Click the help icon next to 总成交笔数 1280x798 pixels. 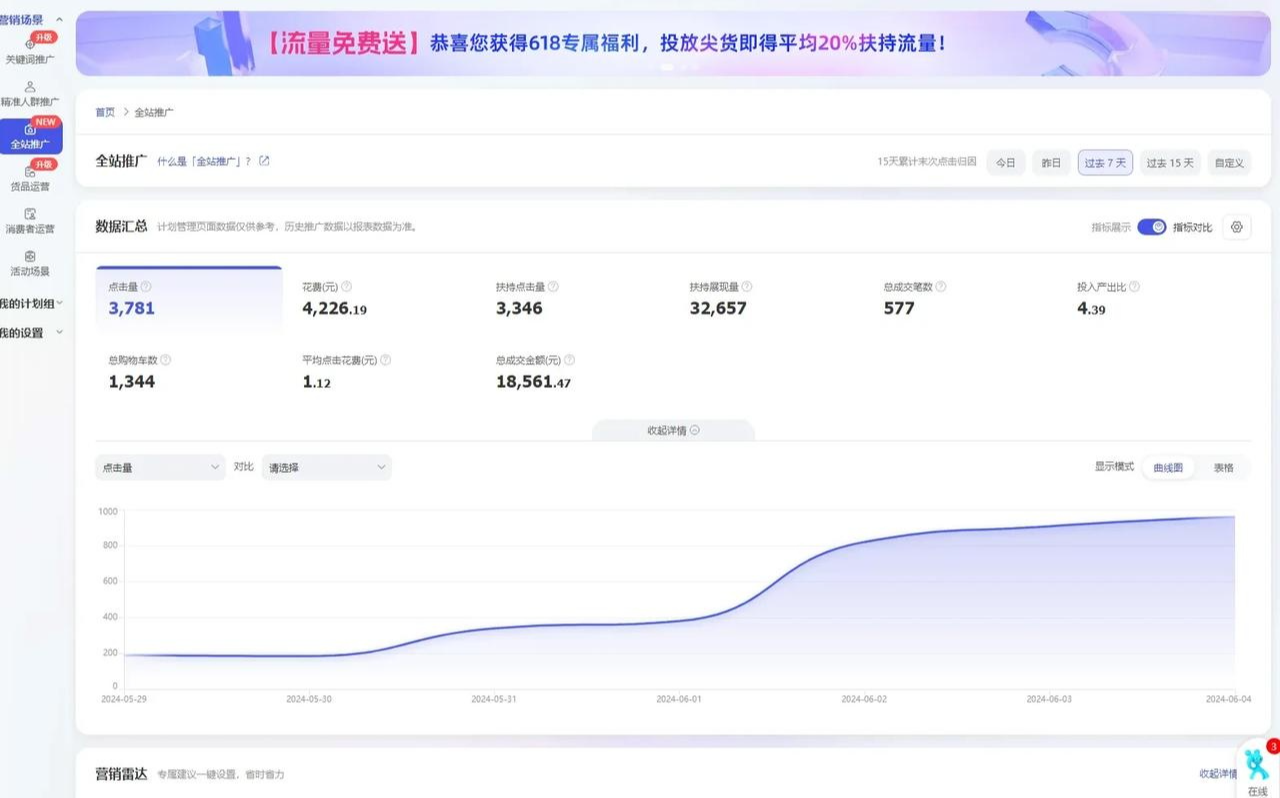pos(941,287)
